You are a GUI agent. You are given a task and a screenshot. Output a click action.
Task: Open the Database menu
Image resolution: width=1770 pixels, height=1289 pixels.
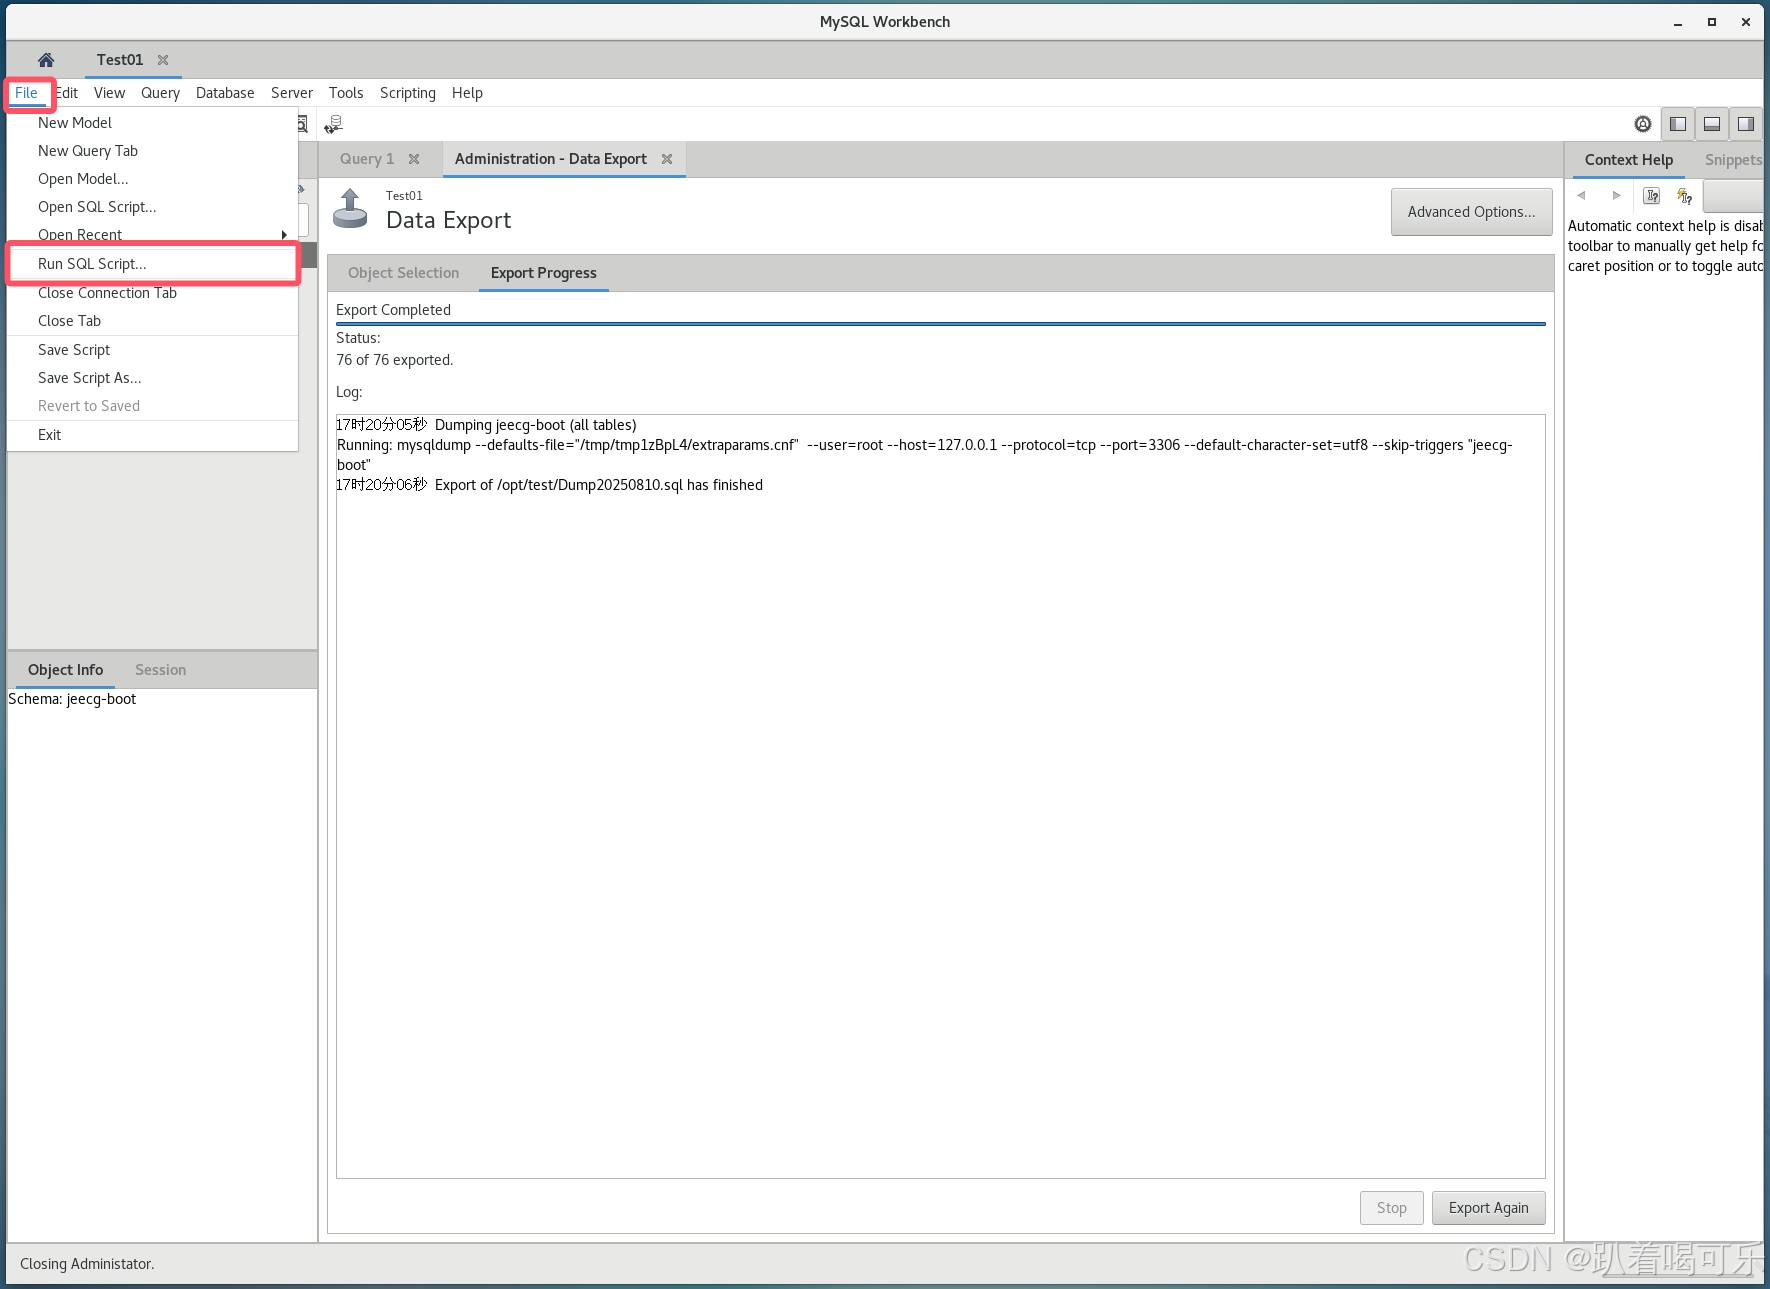(225, 93)
